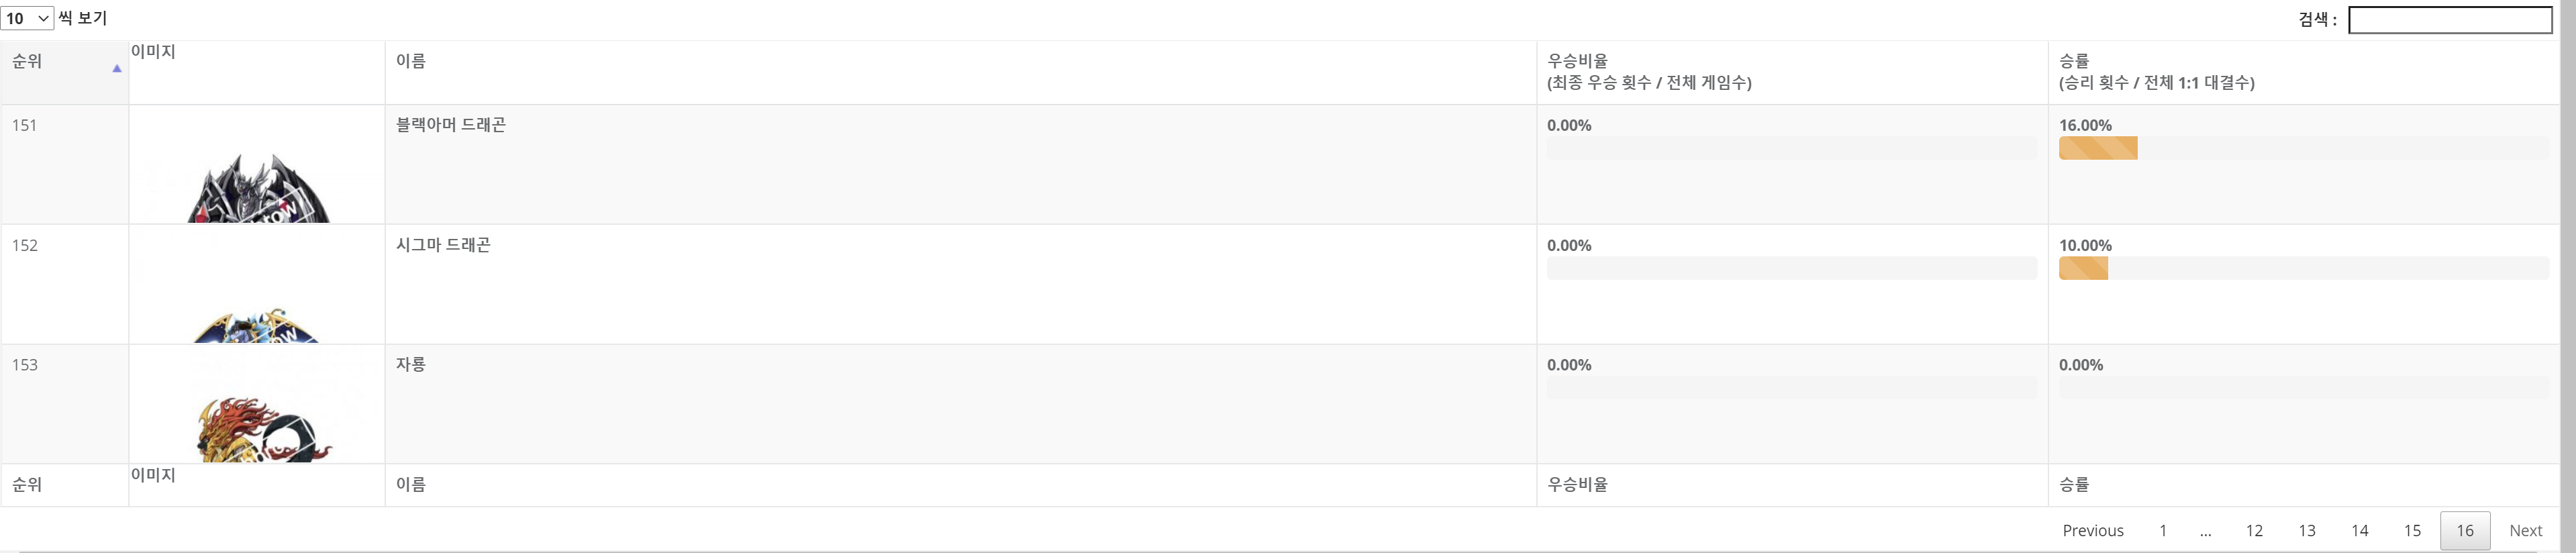Go to page 15
This screenshot has width=2576, height=553.
2413,530
